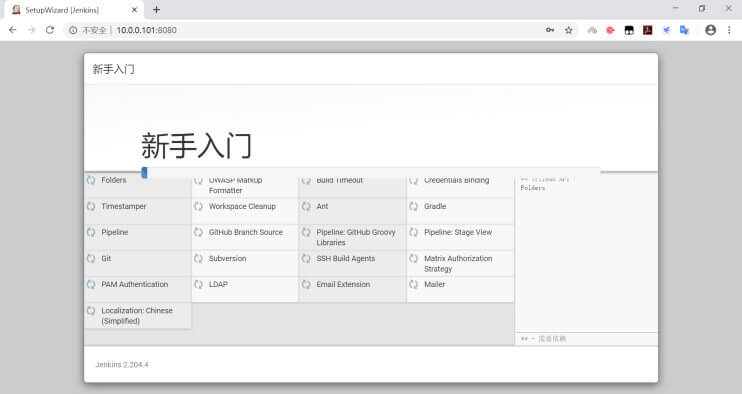Reload the Jenkins setup page

click(50, 30)
